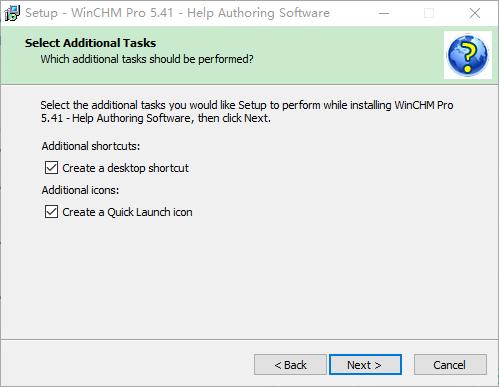Click the blue globe question mark icon
The height and width of the screenshot is (387, 499).
[468, 55]
